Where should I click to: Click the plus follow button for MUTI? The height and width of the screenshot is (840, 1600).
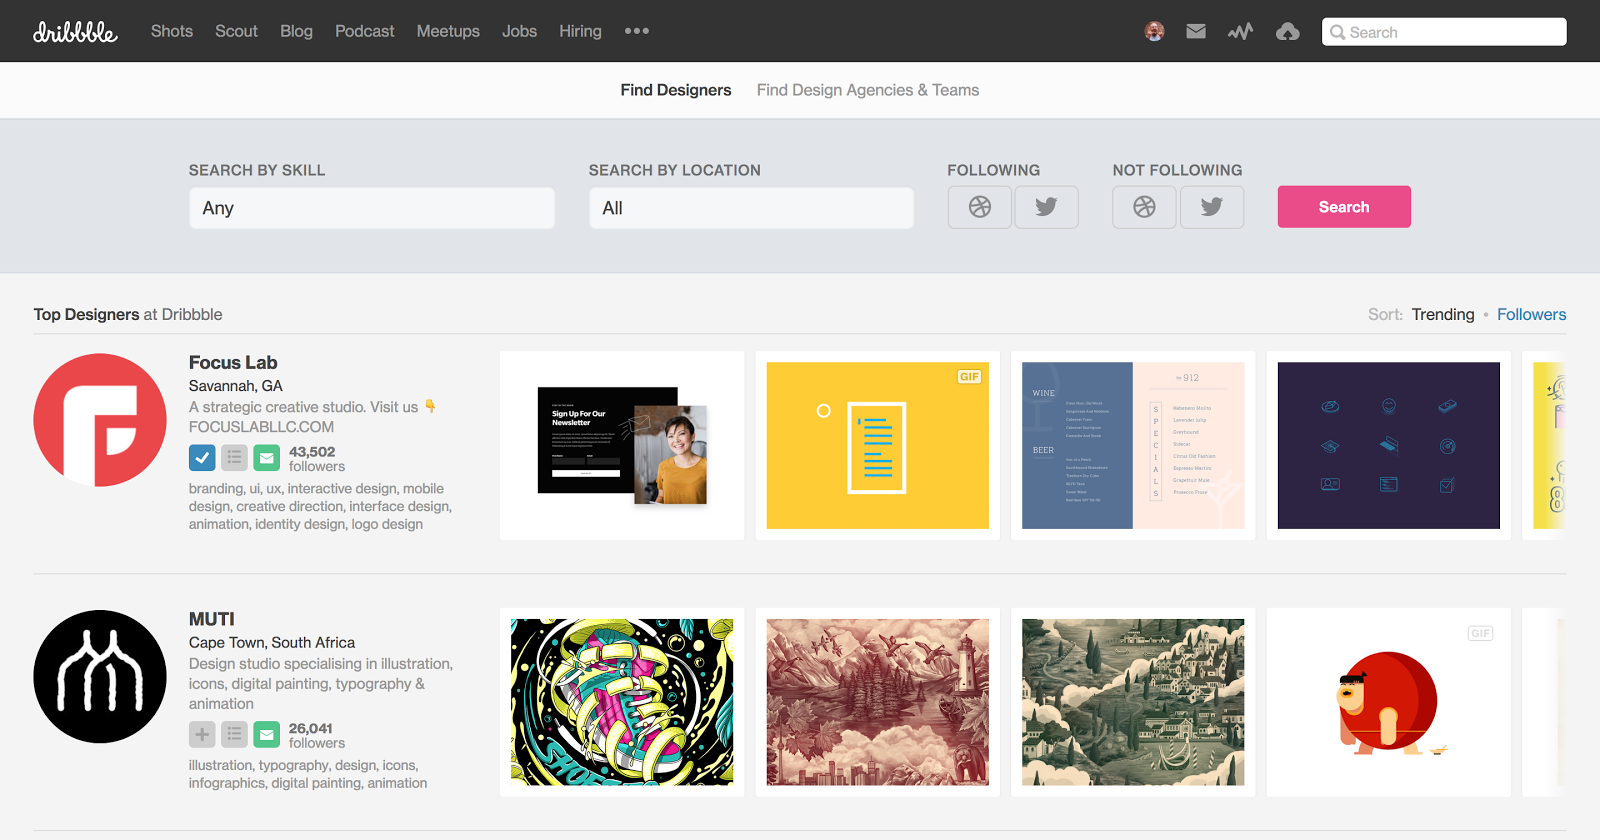[202, 735]
